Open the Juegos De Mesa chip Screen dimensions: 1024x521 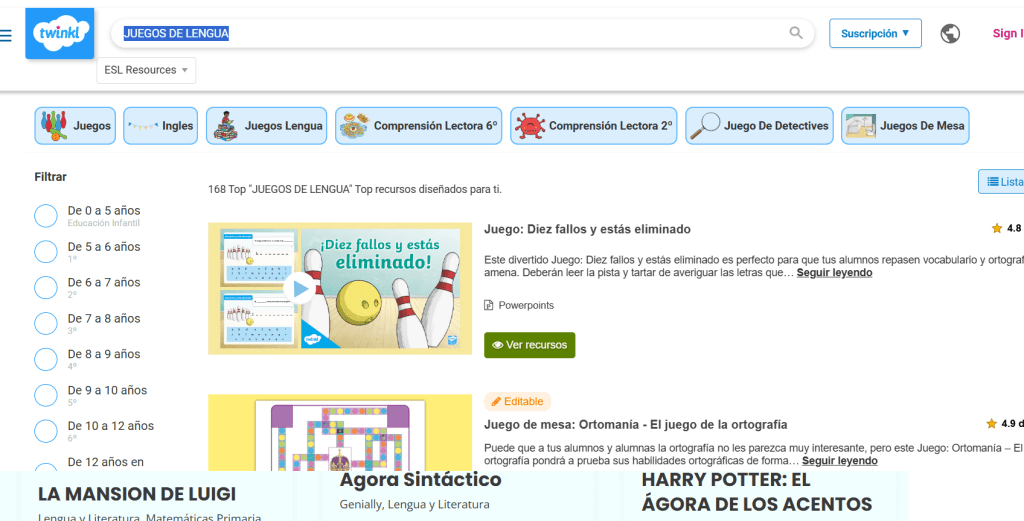904,126
